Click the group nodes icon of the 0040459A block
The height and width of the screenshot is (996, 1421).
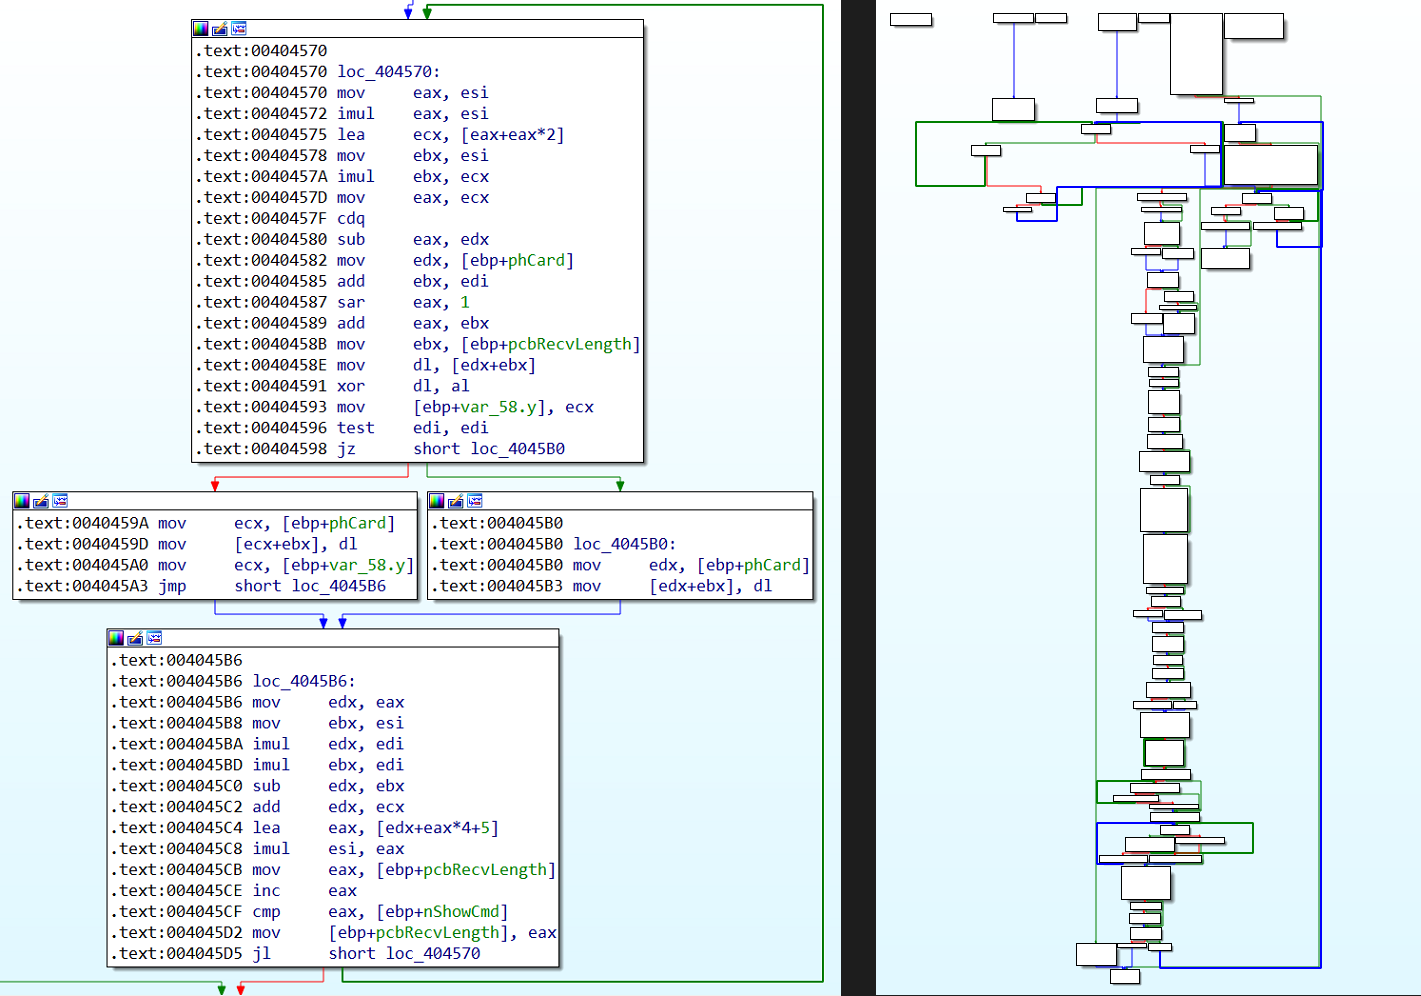tap(60, 501)
